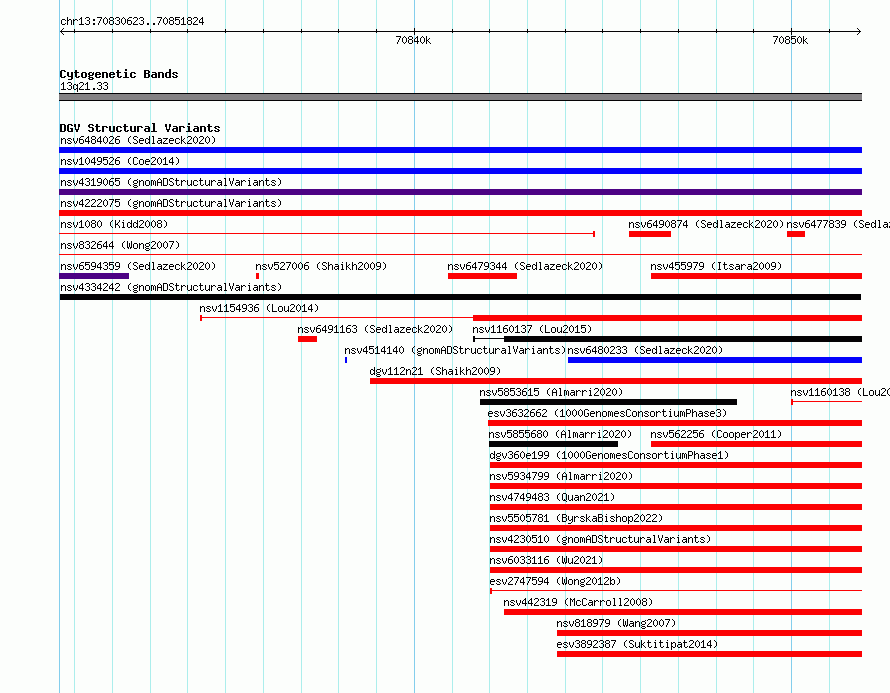Viewport: 890px width, 693px height.
Task: Click the small red nsv6491163 bar
Action: (x=307, y=339)
